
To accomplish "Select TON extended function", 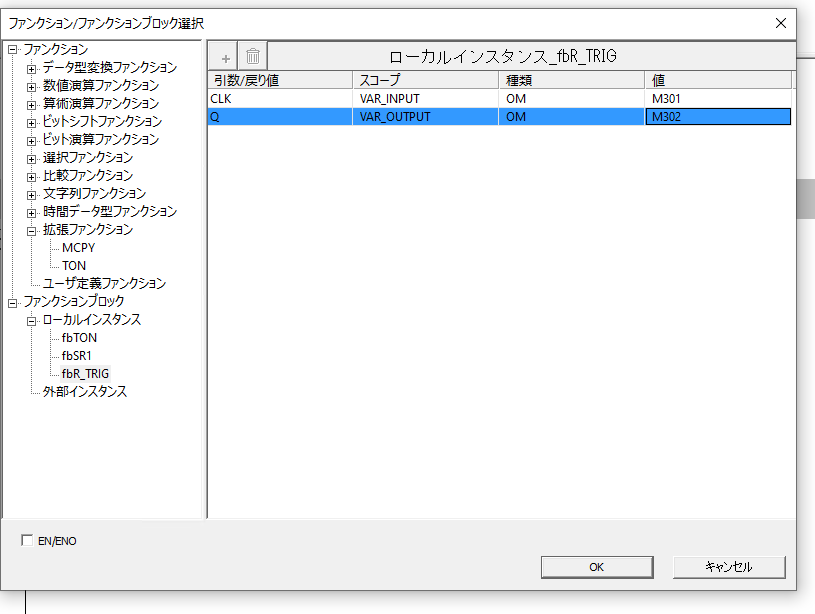I will coord(74,266).
